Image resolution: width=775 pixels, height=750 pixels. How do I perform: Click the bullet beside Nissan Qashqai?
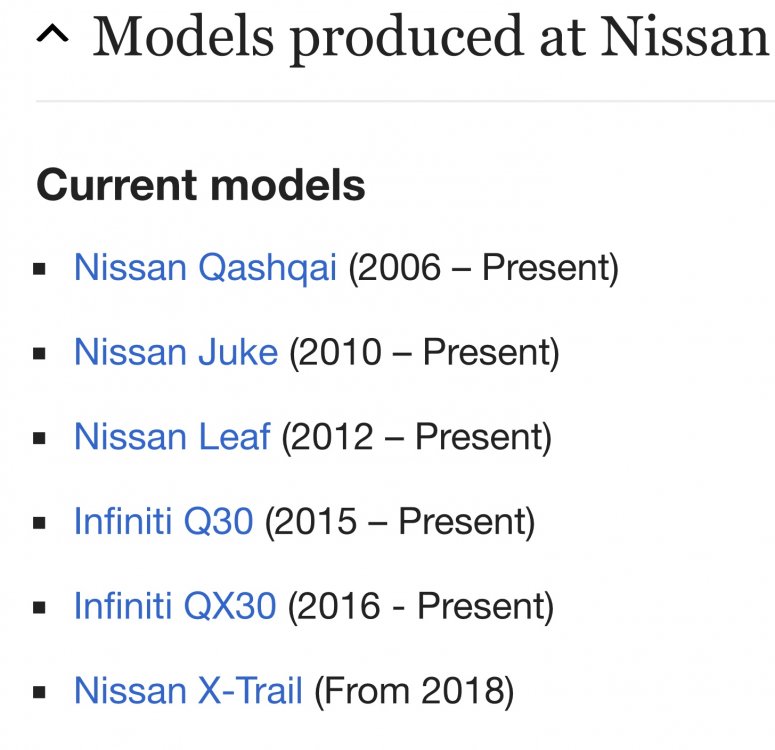[x=39, y=269]
